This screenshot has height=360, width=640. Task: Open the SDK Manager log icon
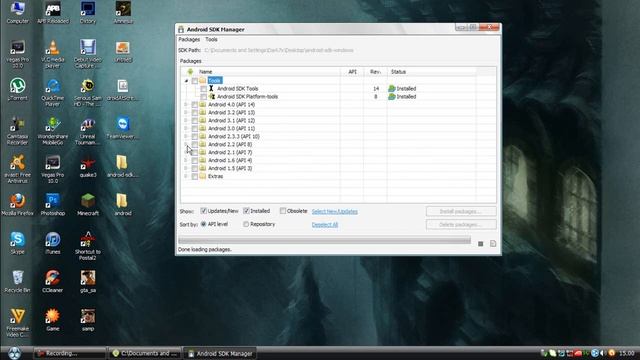coord(493,244)
